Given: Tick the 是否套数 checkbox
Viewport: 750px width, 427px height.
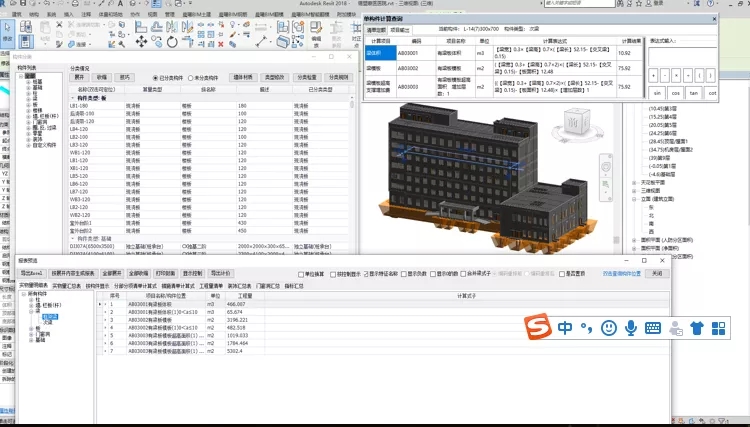Looking at the screenshot, I should (x=562, y=274).
